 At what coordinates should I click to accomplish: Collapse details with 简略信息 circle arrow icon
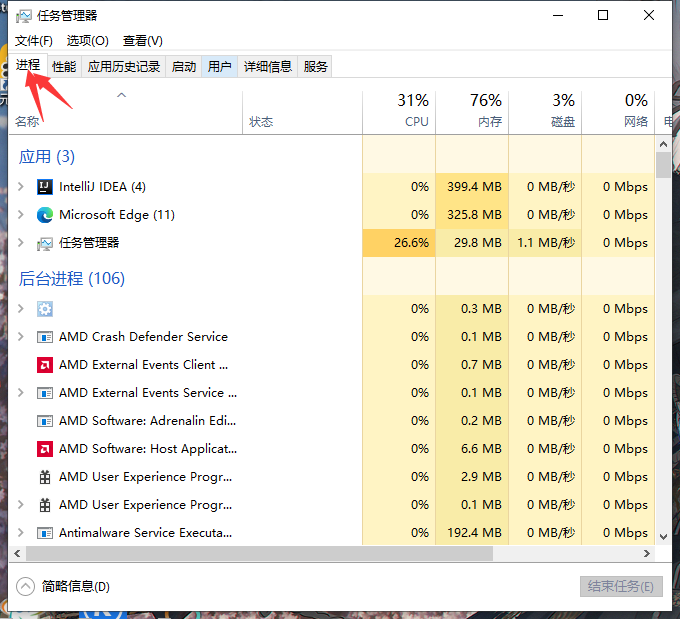[25, 587]
